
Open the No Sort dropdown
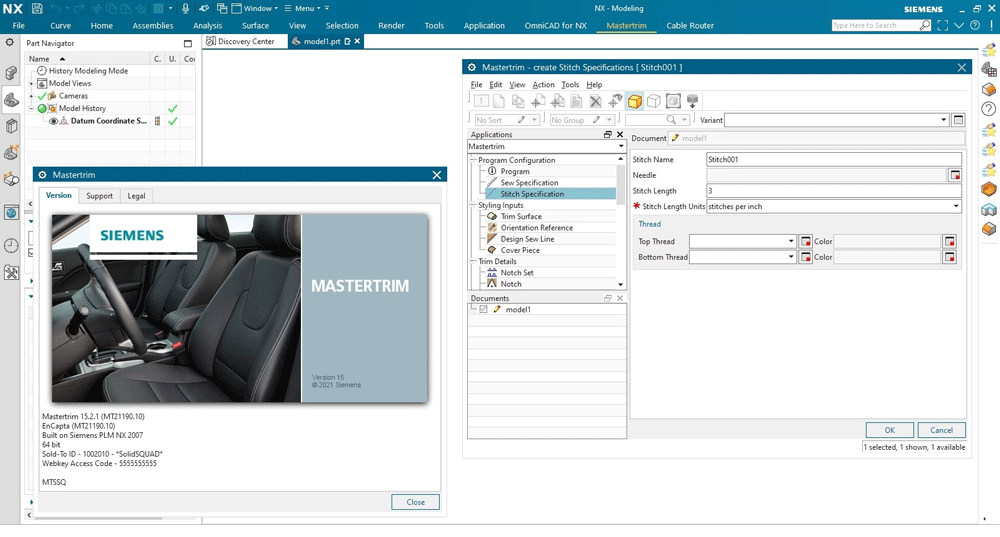tap(534, 120)
